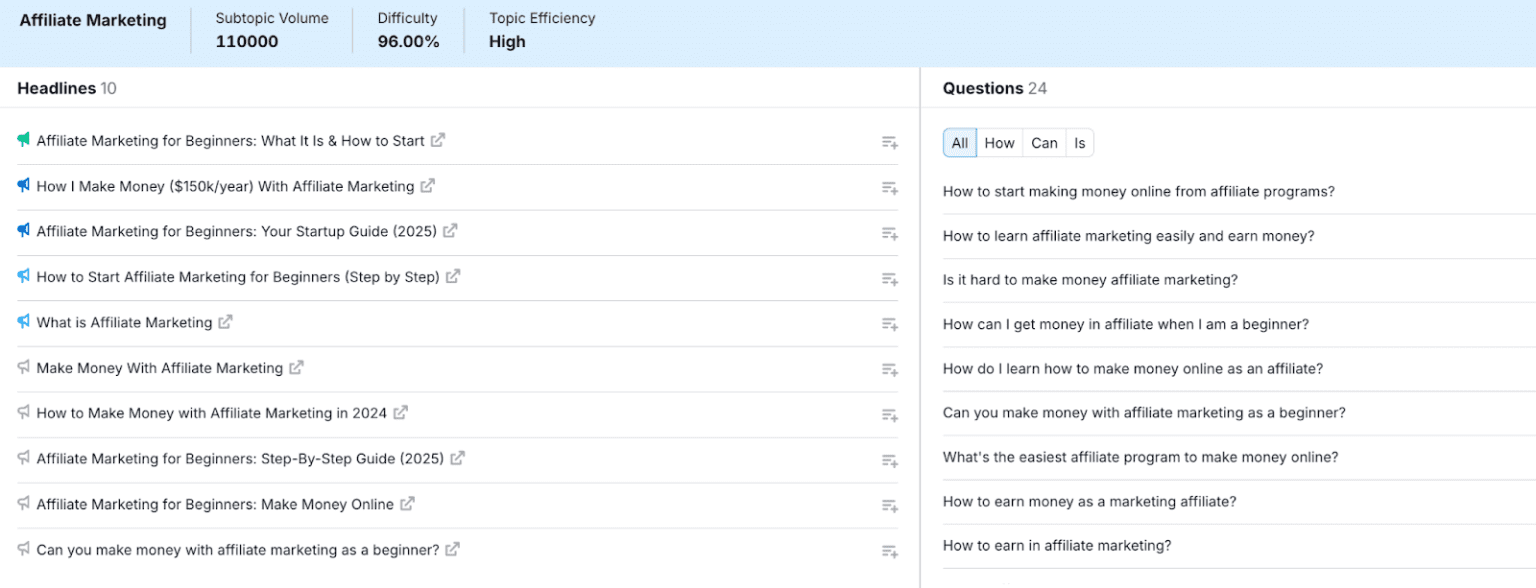Click blue megaphone icon beside 'How I Make Money' headline
This screenshot has width=1536, height=588.
(24, 185)
